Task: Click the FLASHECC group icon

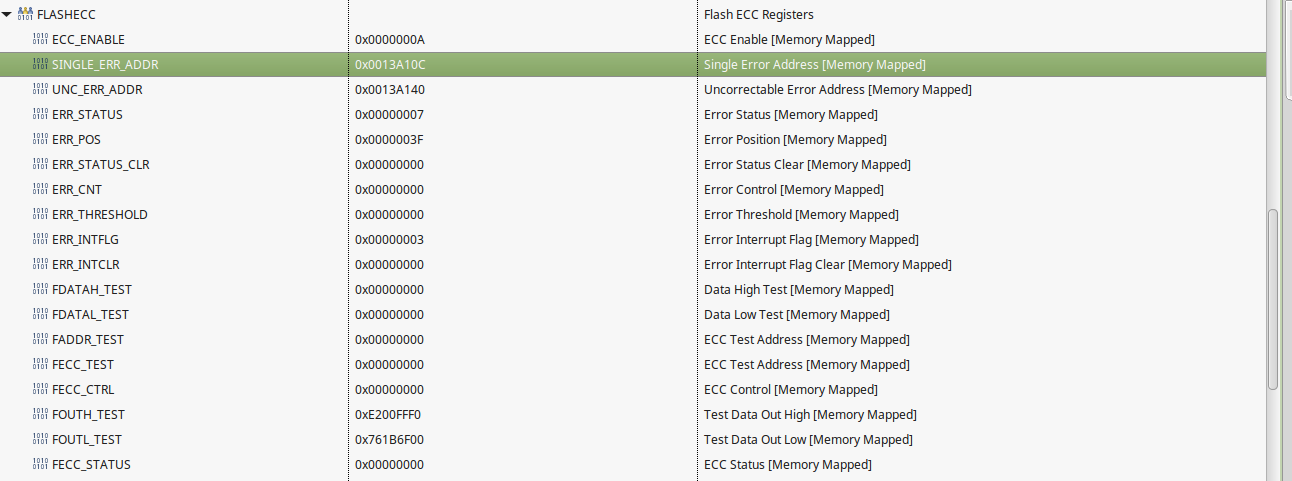Action: (26, 14)
